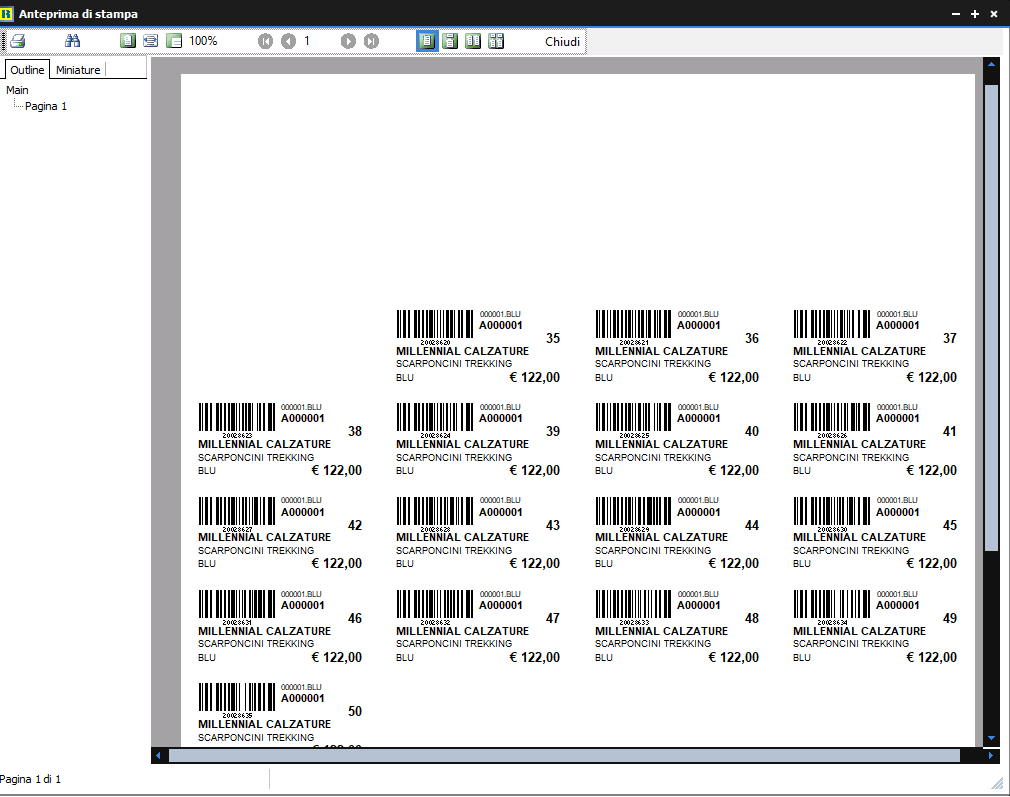Click the 100% zoom value

point(203,41)
